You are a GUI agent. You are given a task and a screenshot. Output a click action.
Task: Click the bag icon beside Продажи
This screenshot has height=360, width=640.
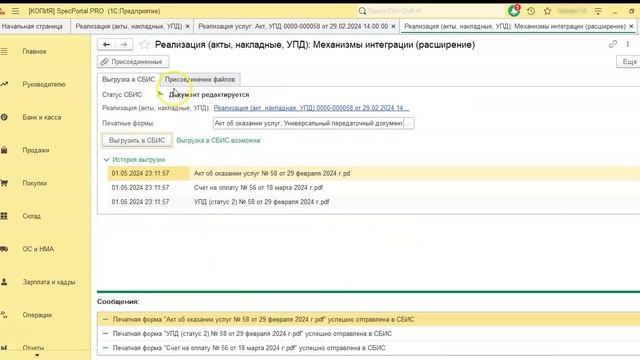[4, 150]
